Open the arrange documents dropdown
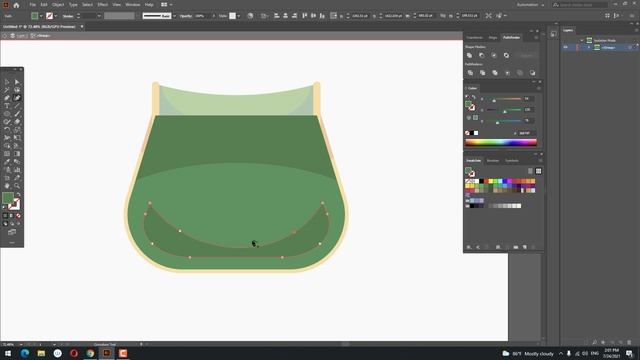This screenshot has width=640, height=360. click(166, 5)
